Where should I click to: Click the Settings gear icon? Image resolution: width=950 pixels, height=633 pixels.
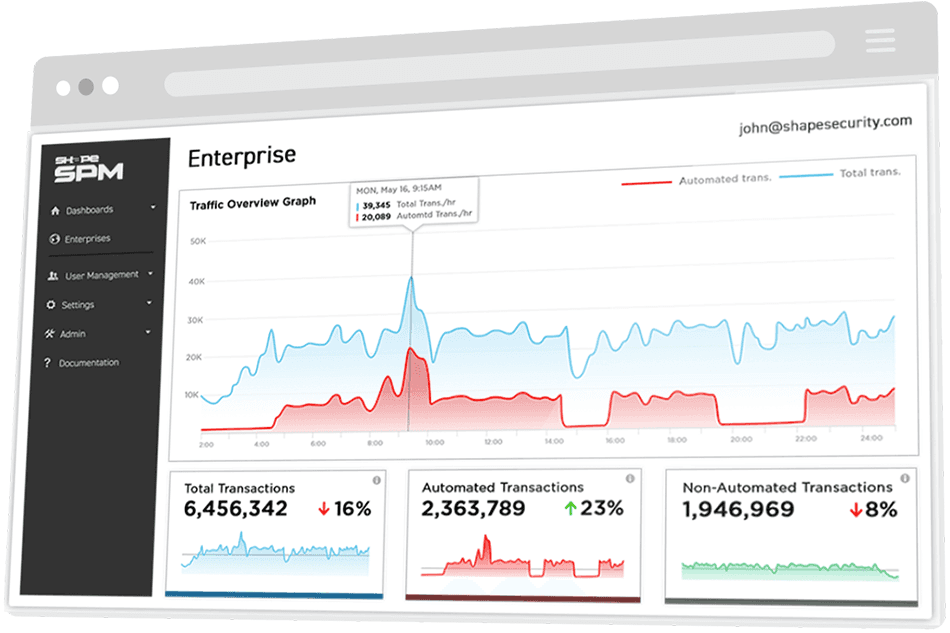click(x=51, y=304)
